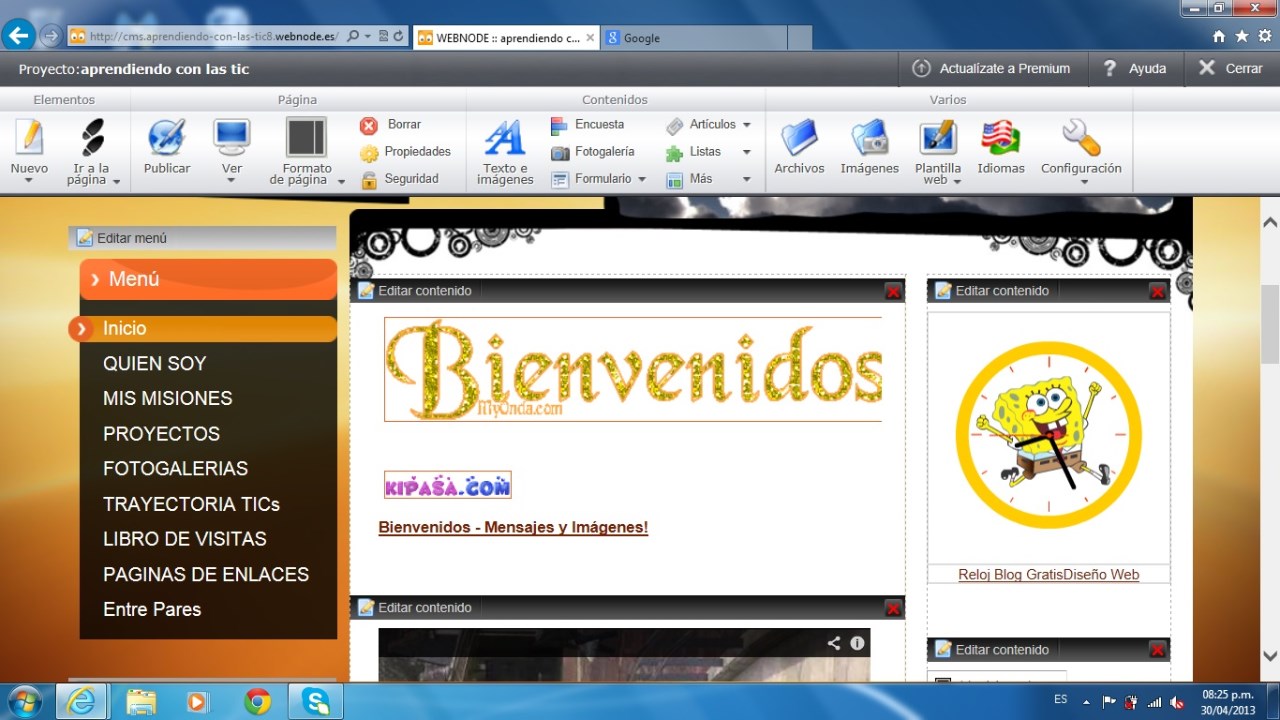Click Actualízate a Premium button
This screenshot has height=720, width=1280.
click(991, 69)
